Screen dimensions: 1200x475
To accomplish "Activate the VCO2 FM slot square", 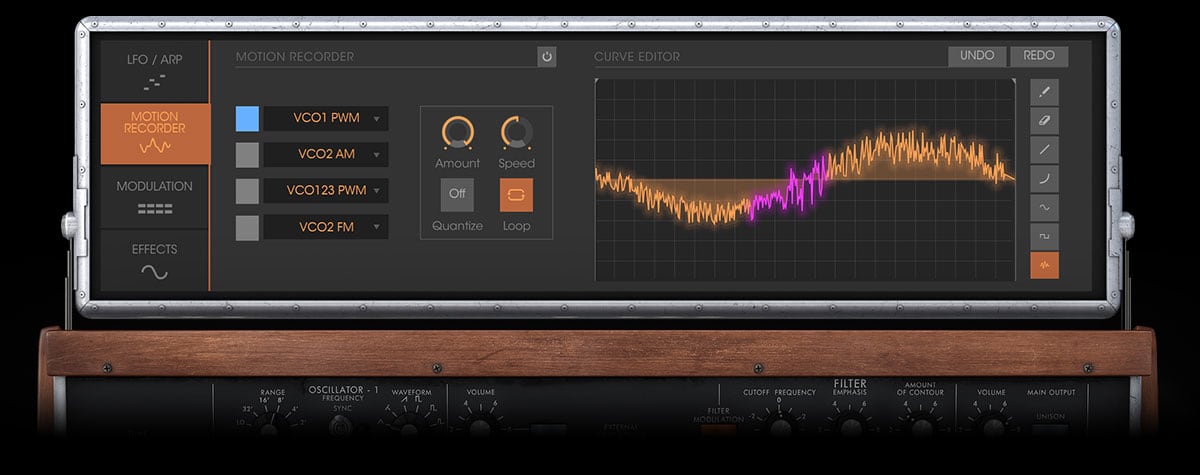I will point(247,227).
